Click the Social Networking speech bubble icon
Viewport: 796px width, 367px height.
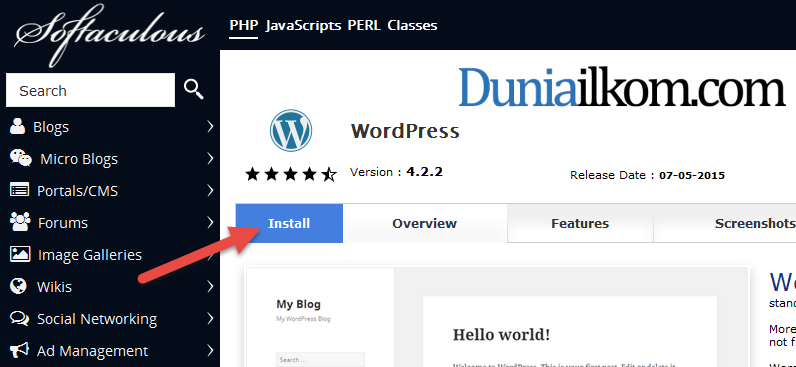click(20, 318)
